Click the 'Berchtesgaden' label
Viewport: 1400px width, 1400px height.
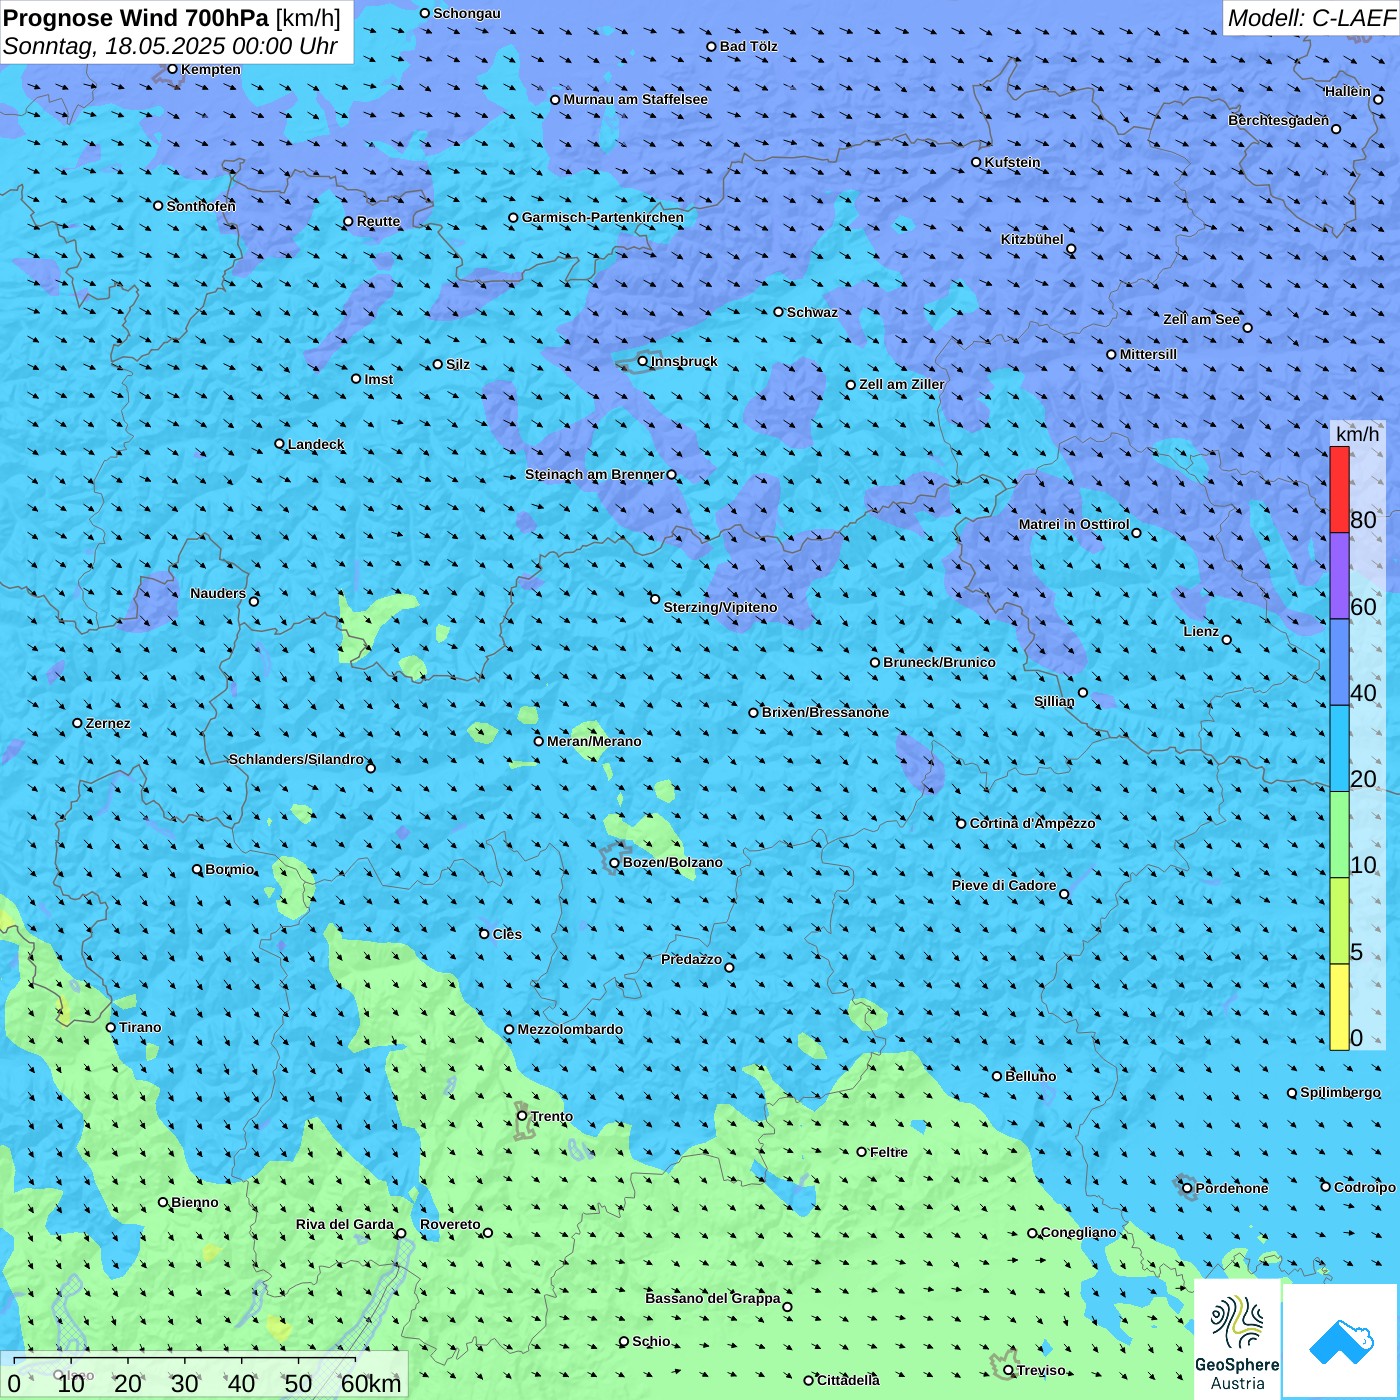[x=1278, y=120]
